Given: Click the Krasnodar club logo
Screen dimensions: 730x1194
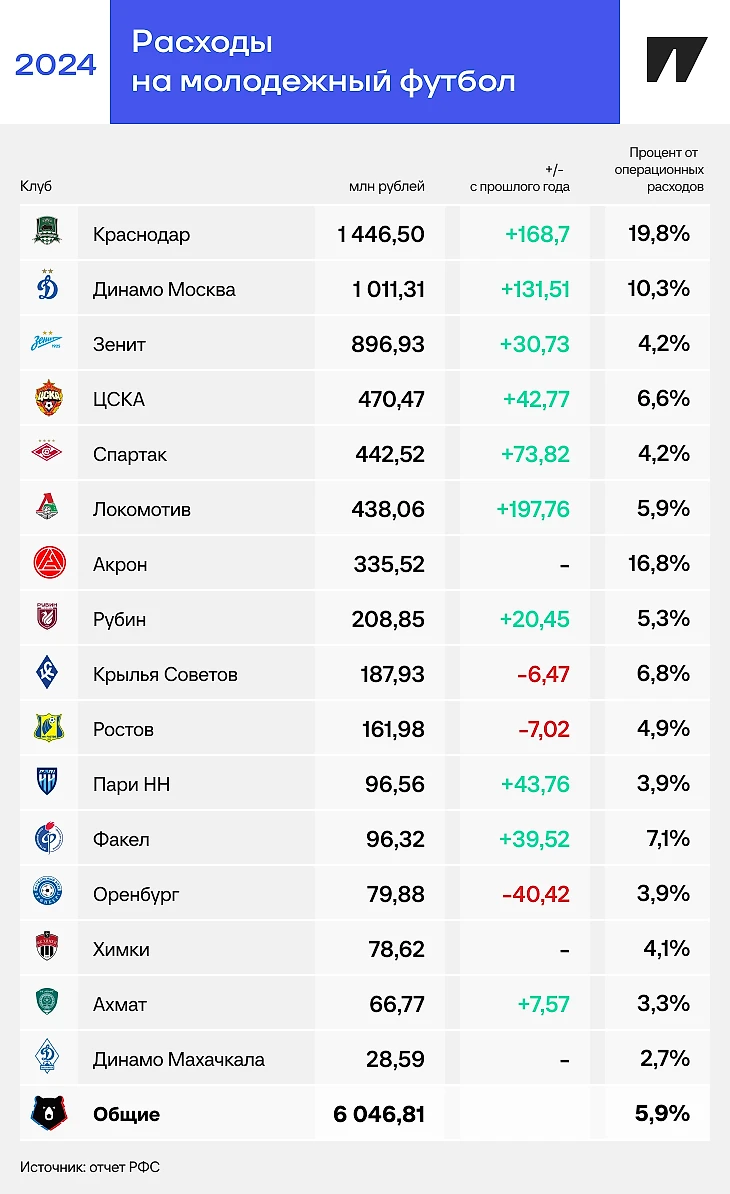Looking at the screenshot, I should coord(47,231).
